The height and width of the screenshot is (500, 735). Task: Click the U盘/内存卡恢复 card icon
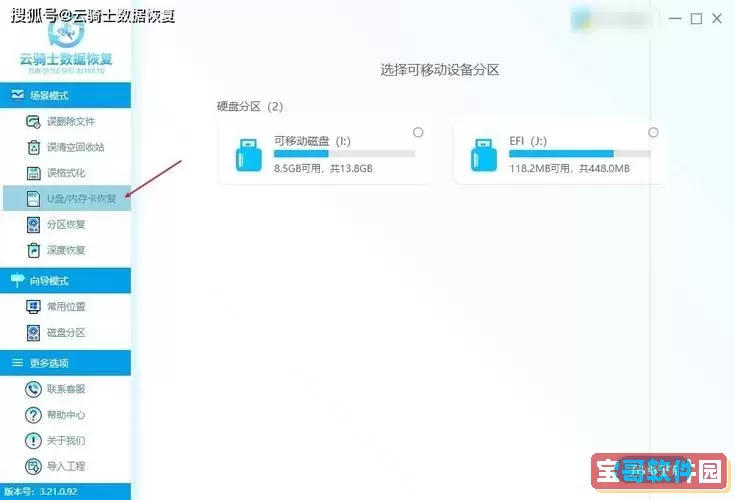click(x=33, y=199)
